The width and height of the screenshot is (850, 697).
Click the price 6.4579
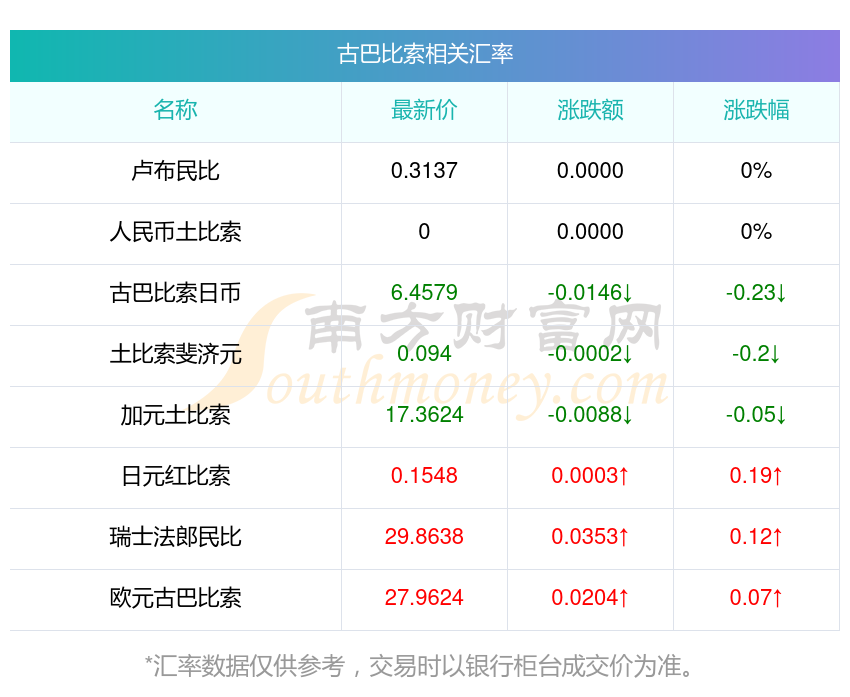[424, 293]
